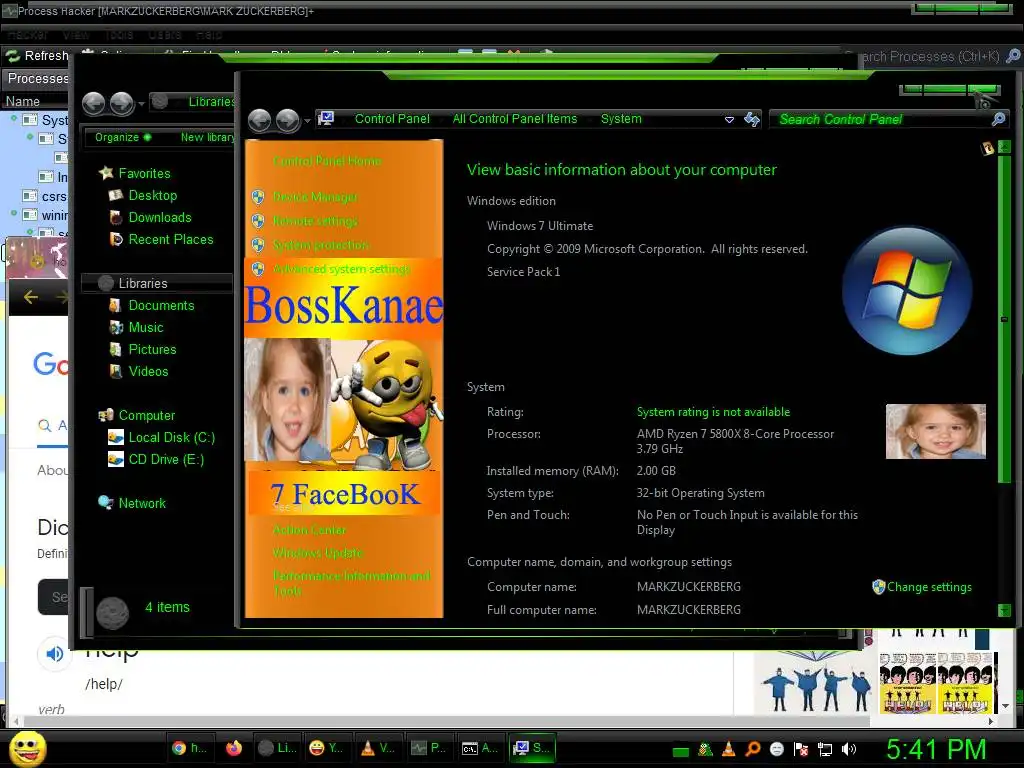Open Device Manager link
The height and width of the screenshot is (768, 1024).
315,197
